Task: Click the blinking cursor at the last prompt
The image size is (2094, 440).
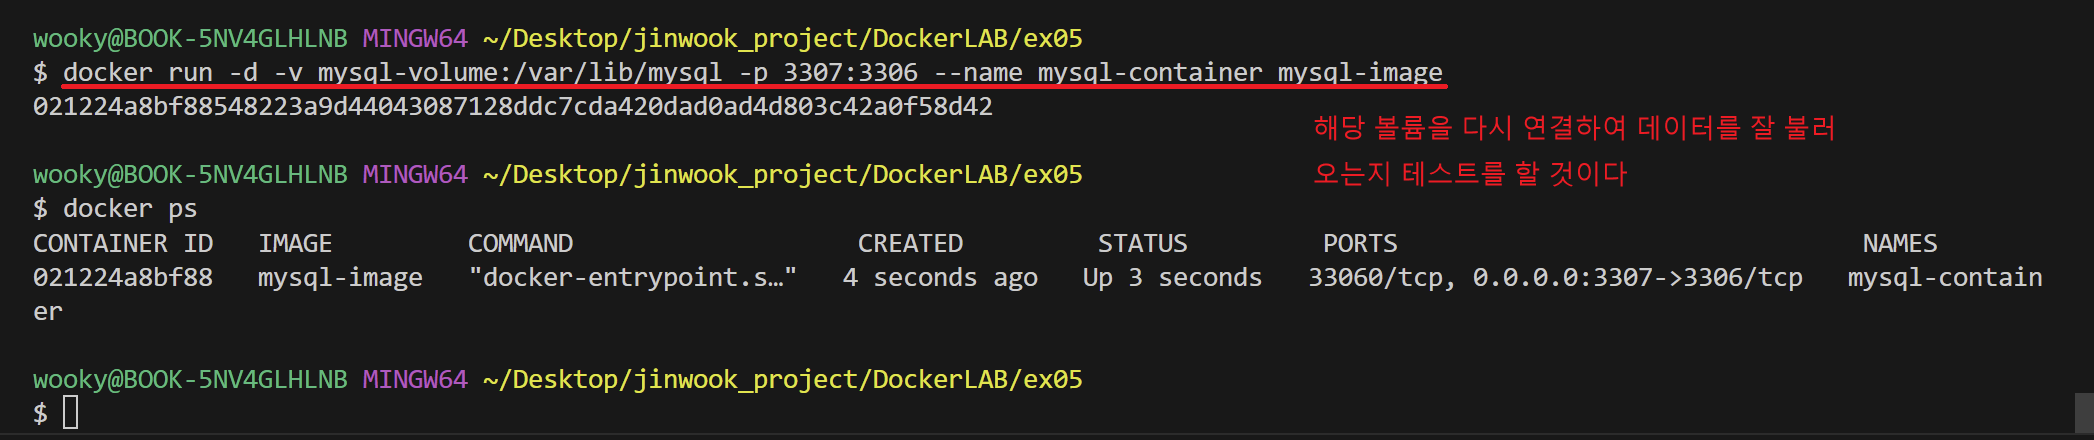Action: coord(70,412)
